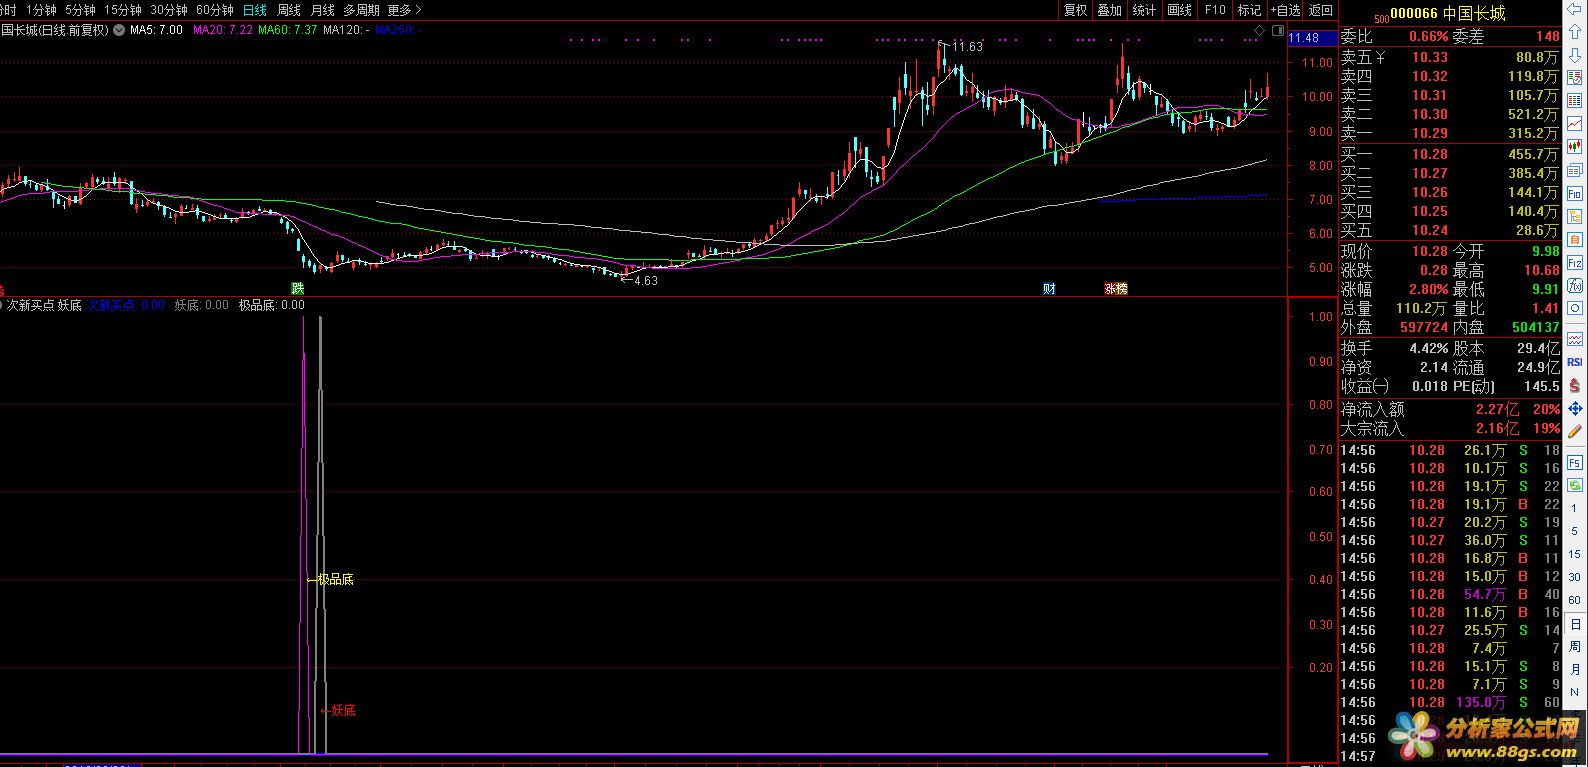1588x767 pixels.
Task: Select the 月 monthly period in sidebar
Action: pyautogui.click(x=1574, y=670)
